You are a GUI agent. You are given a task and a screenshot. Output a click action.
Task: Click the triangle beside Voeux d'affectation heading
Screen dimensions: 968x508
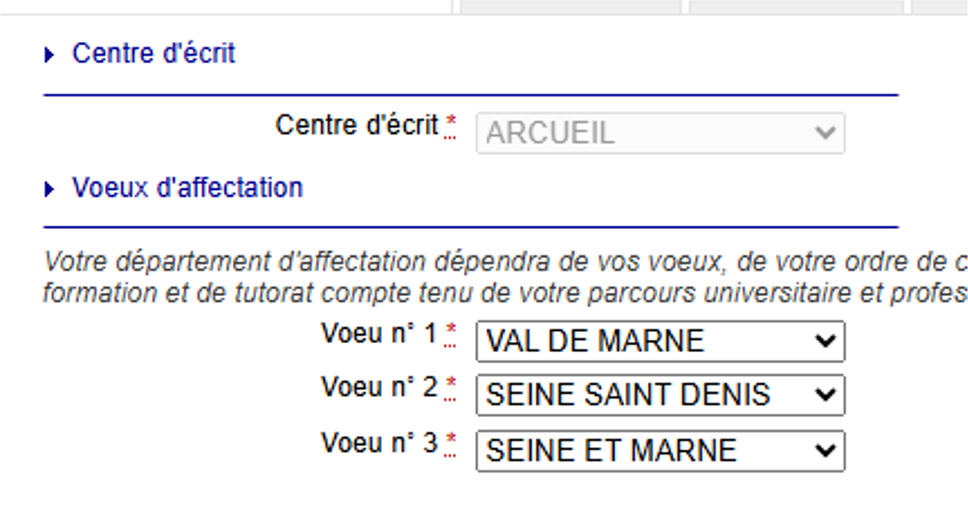pos(50,189)
